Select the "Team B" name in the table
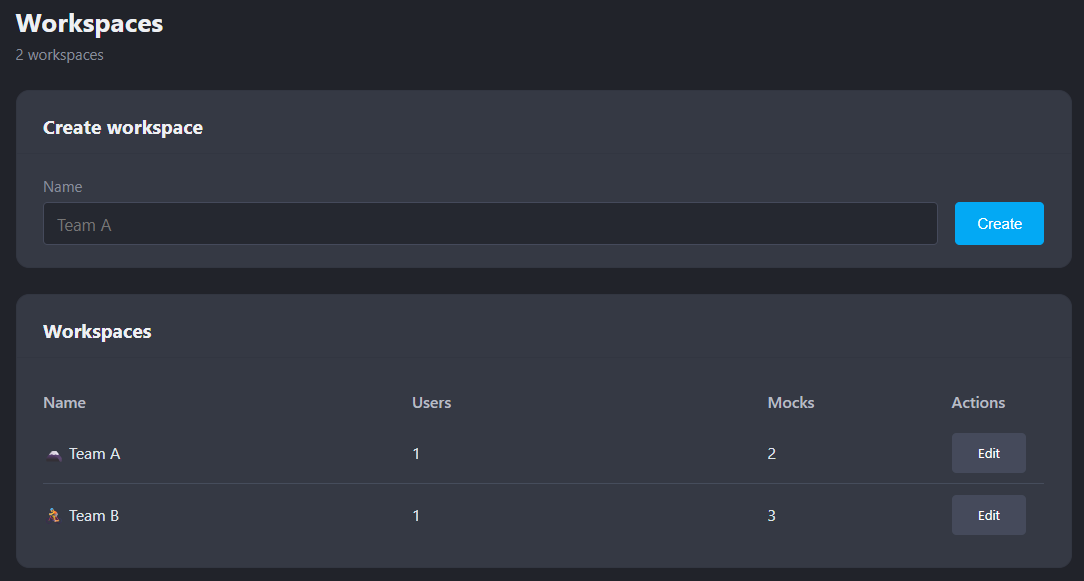1084x581 pixels. click(x=94, y=516)
